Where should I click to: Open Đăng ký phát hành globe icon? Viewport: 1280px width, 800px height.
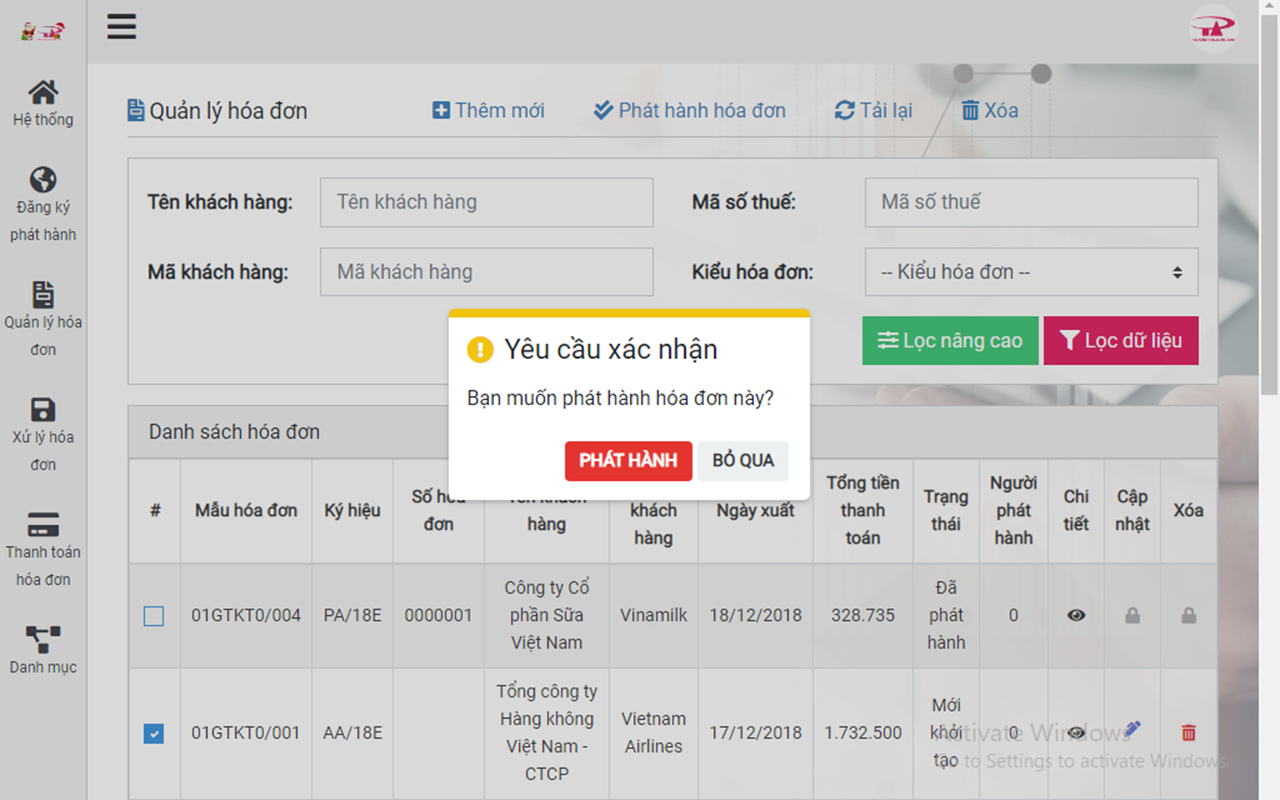tap(43, 180)
